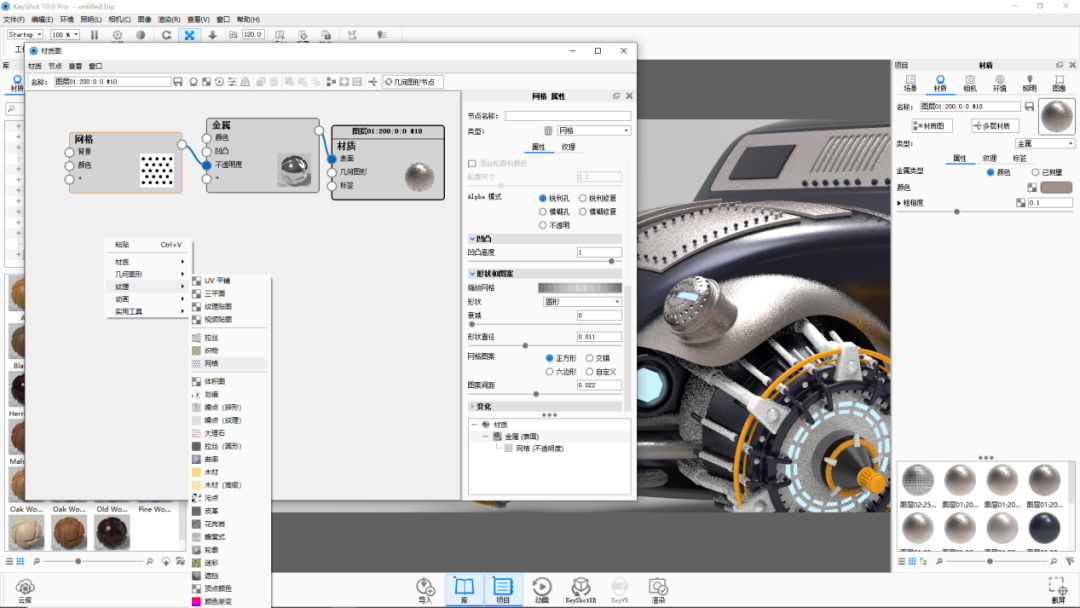Click the down arrow icon in main toolbar

point(212,34)
